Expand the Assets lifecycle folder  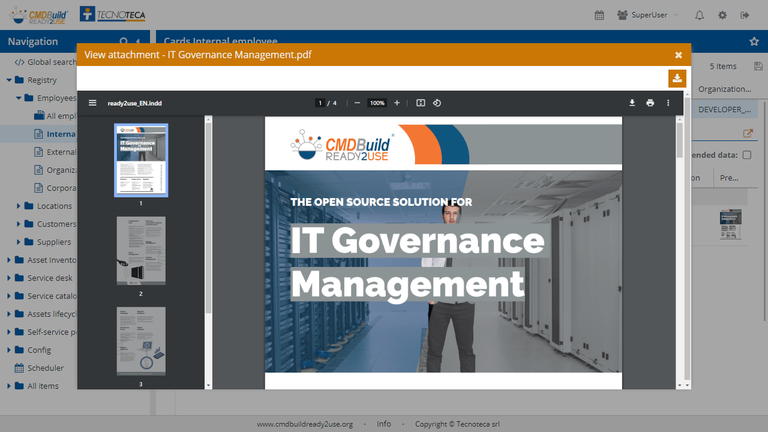click(x=9, y=314)
